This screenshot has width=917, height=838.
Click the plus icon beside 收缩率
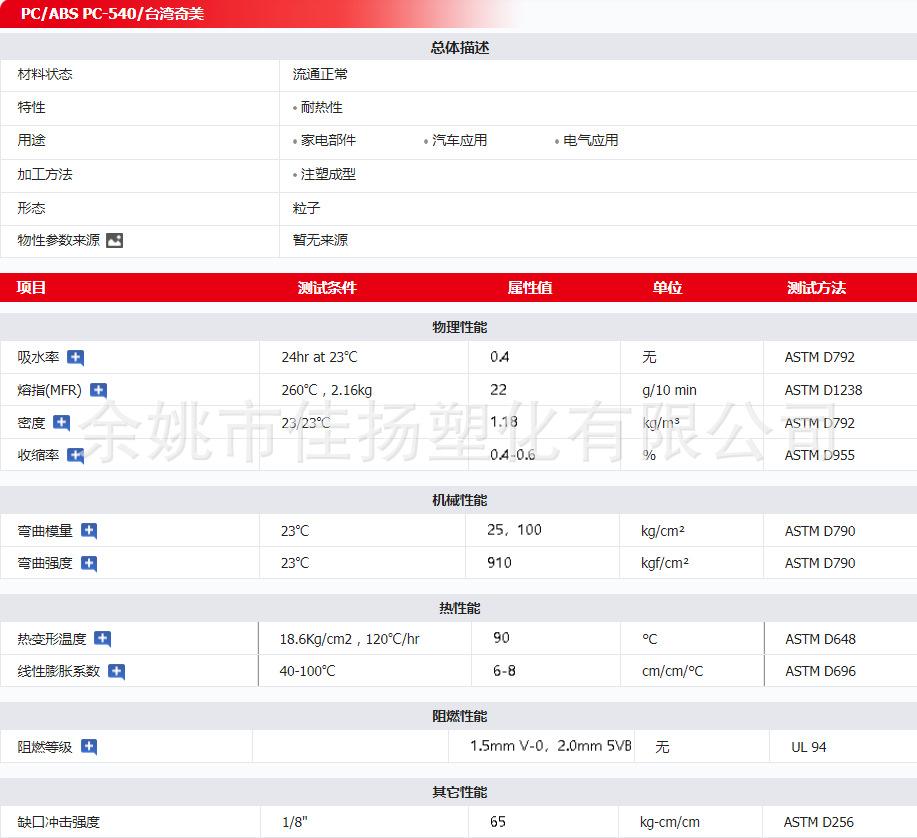pyautogui.click(x=75, y=455)
